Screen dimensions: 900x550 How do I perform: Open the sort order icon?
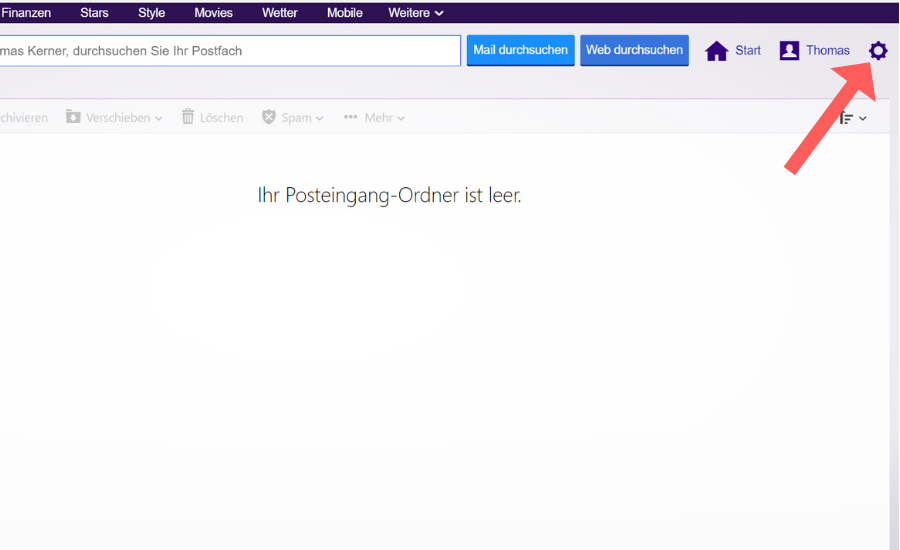click(x=847, y=118)
